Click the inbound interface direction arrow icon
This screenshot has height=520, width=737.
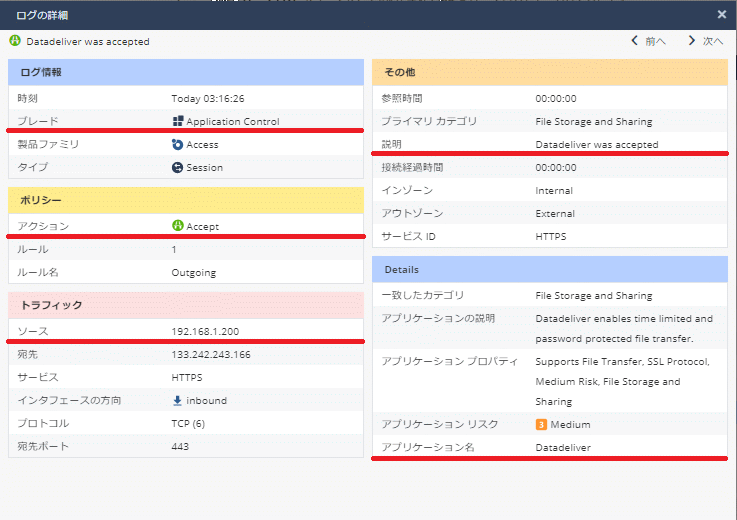pyautogui.click(x=178, y=401)
